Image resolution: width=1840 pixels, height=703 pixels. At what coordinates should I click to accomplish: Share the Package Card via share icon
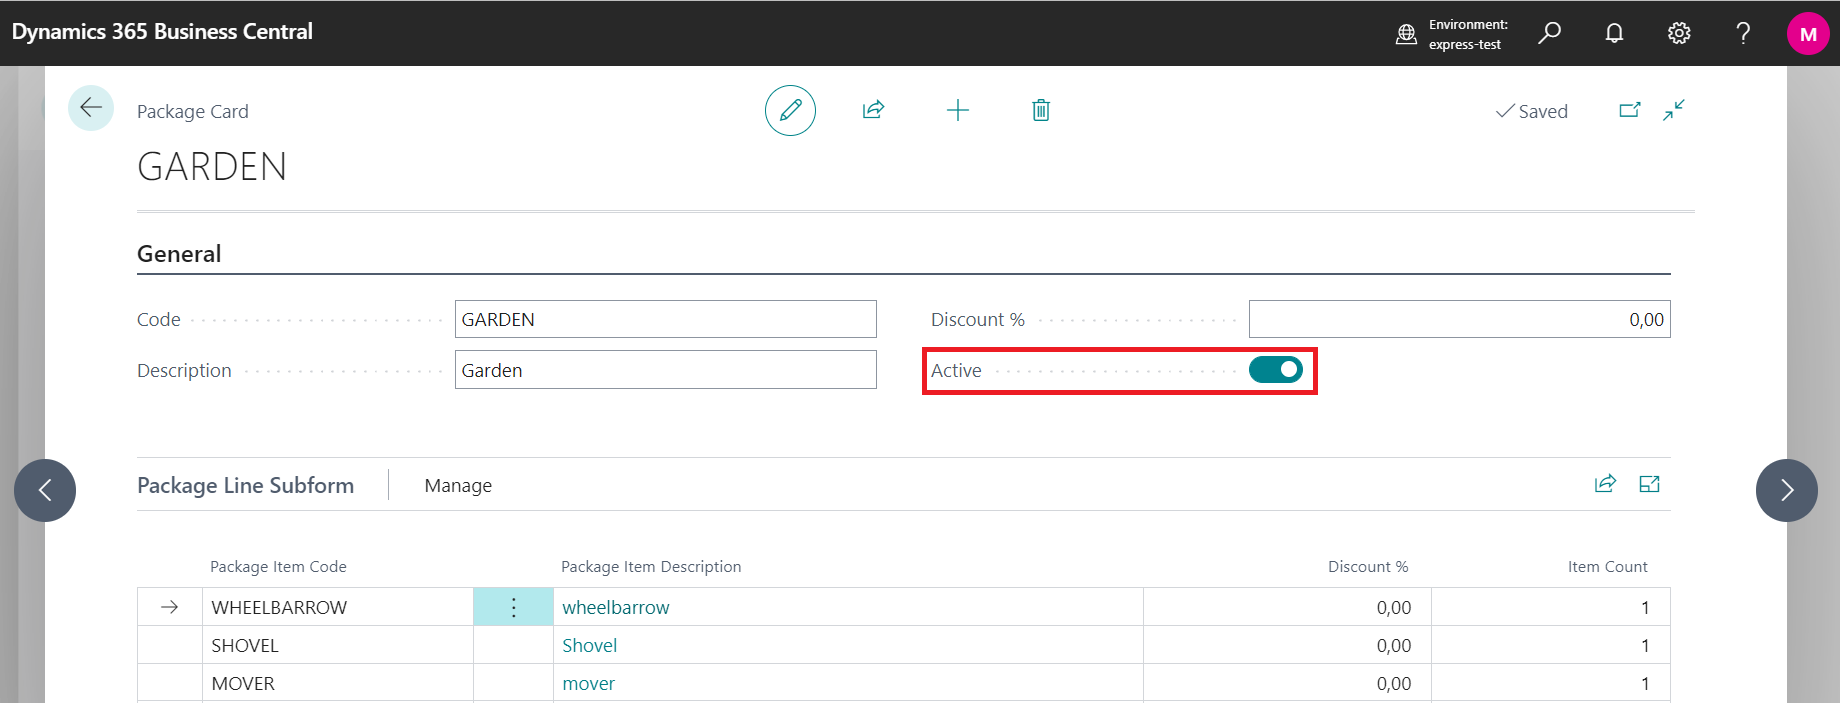click(873, 110)
